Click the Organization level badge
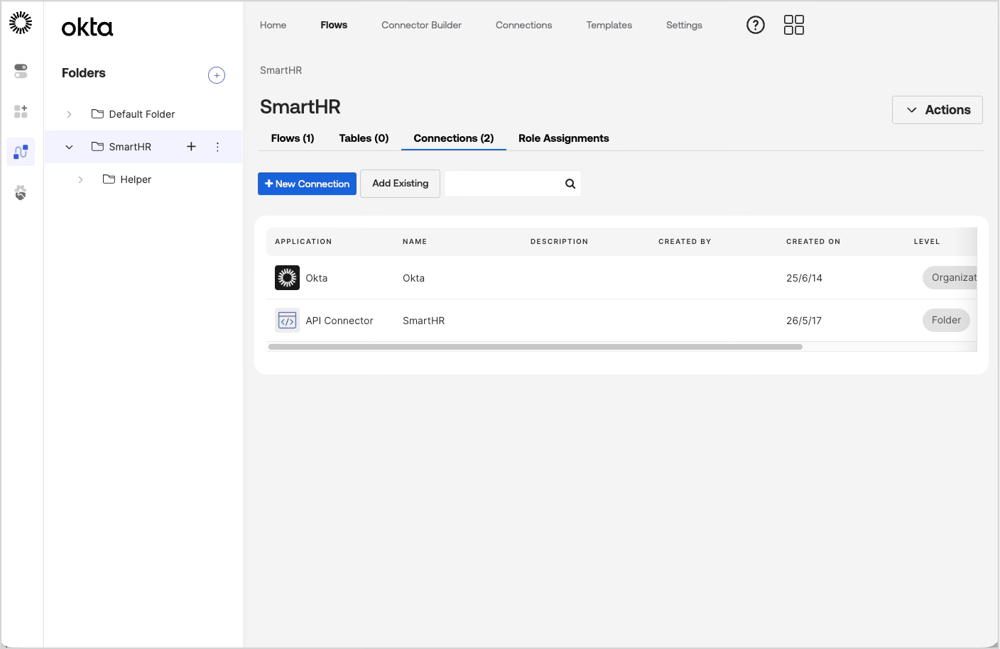The width and height of the screenshot is (1000, 649). tap(950, 277)
